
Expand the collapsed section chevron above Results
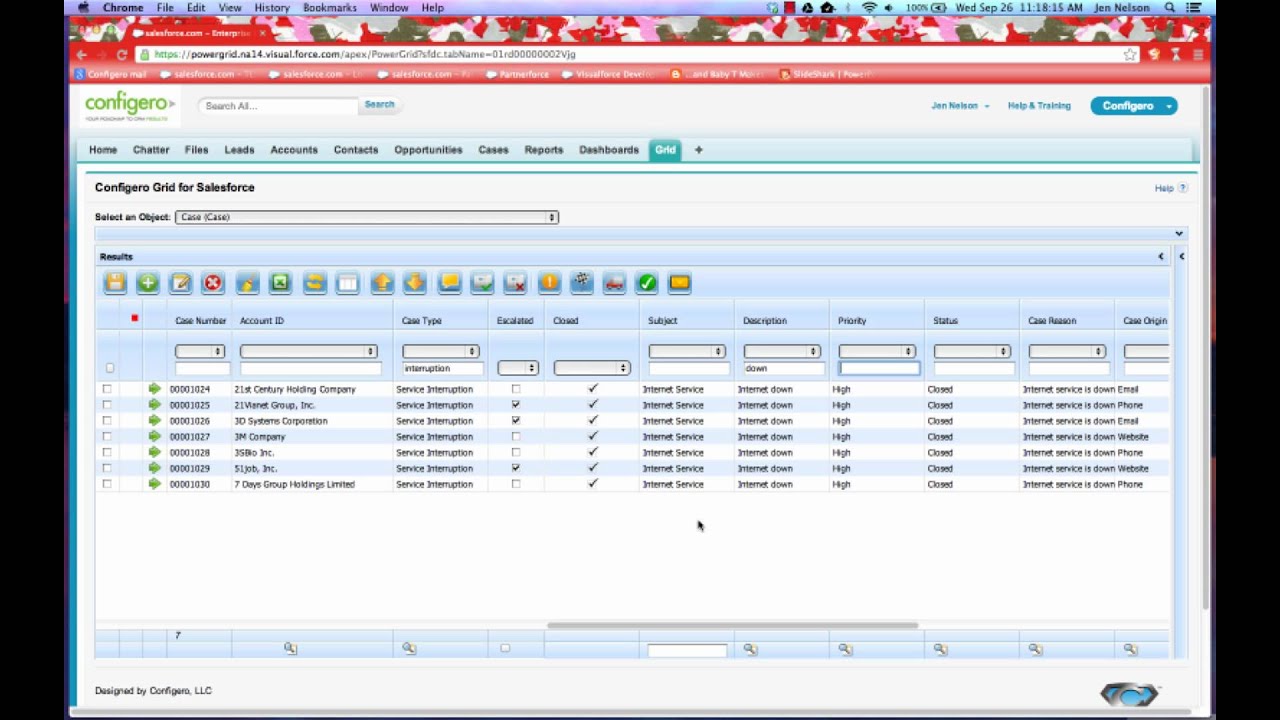pos(1179,233)
